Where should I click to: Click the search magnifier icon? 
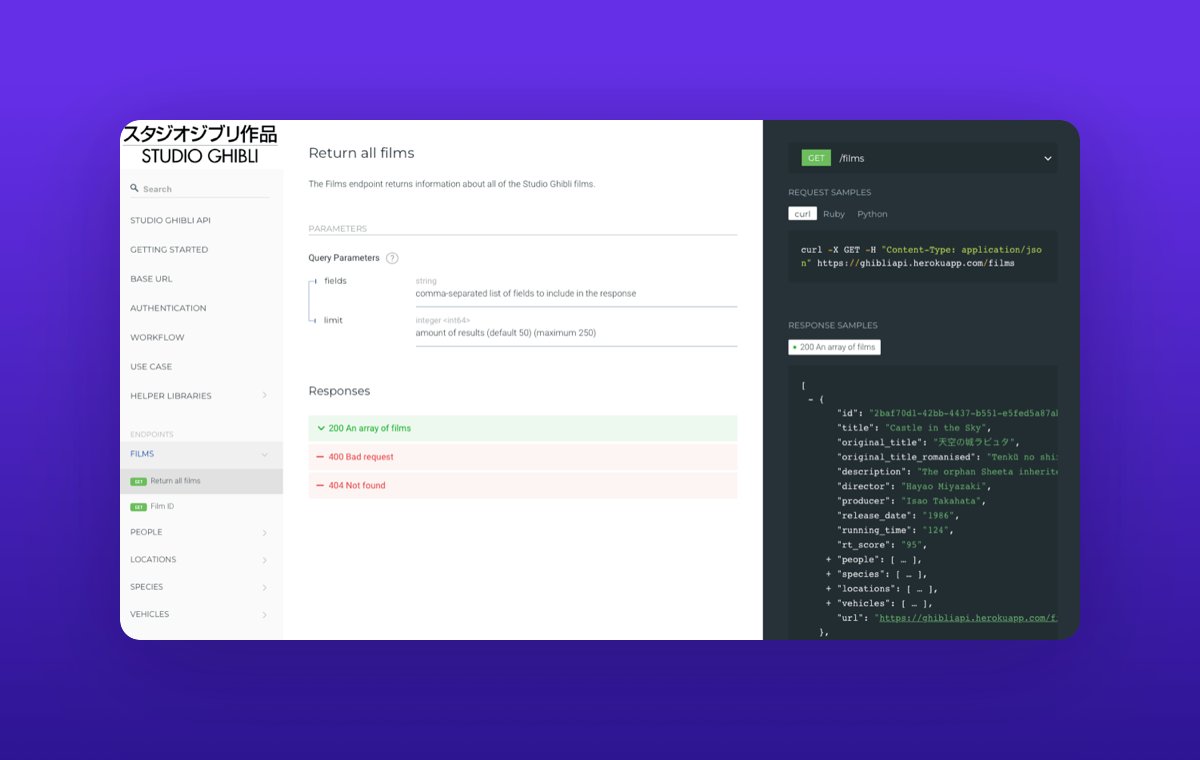135,188
